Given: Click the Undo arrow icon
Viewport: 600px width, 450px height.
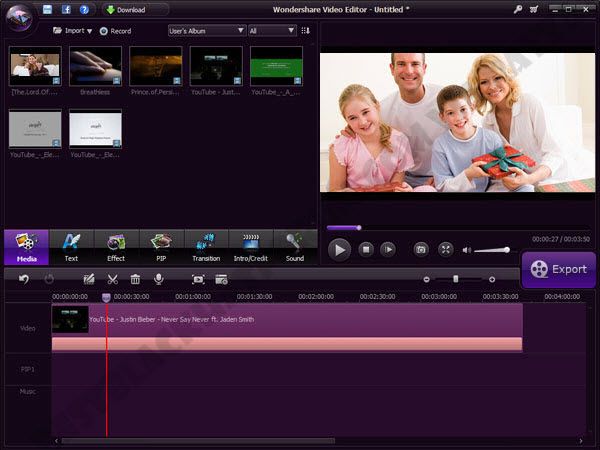Looking at the screenshot, I should (x=24, y=279).
